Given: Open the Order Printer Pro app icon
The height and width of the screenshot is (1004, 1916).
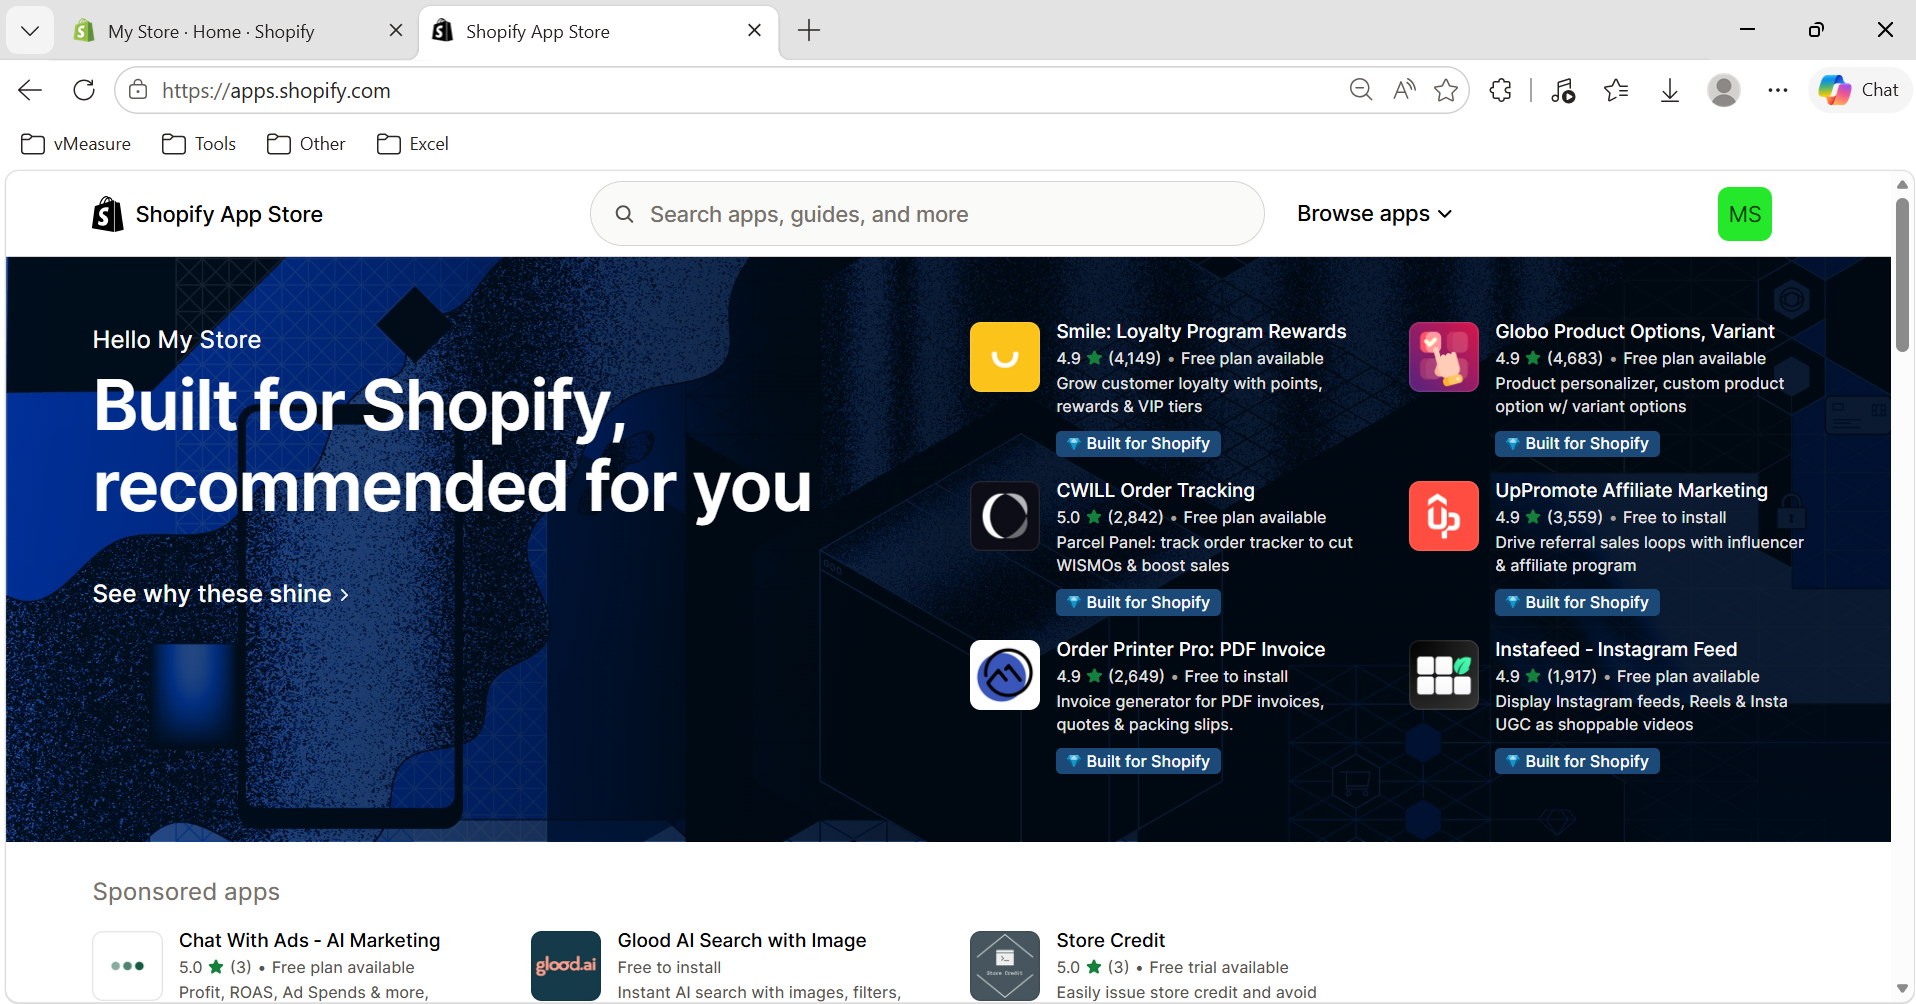Looking at the screenshot, I should tap(1004, 675).
